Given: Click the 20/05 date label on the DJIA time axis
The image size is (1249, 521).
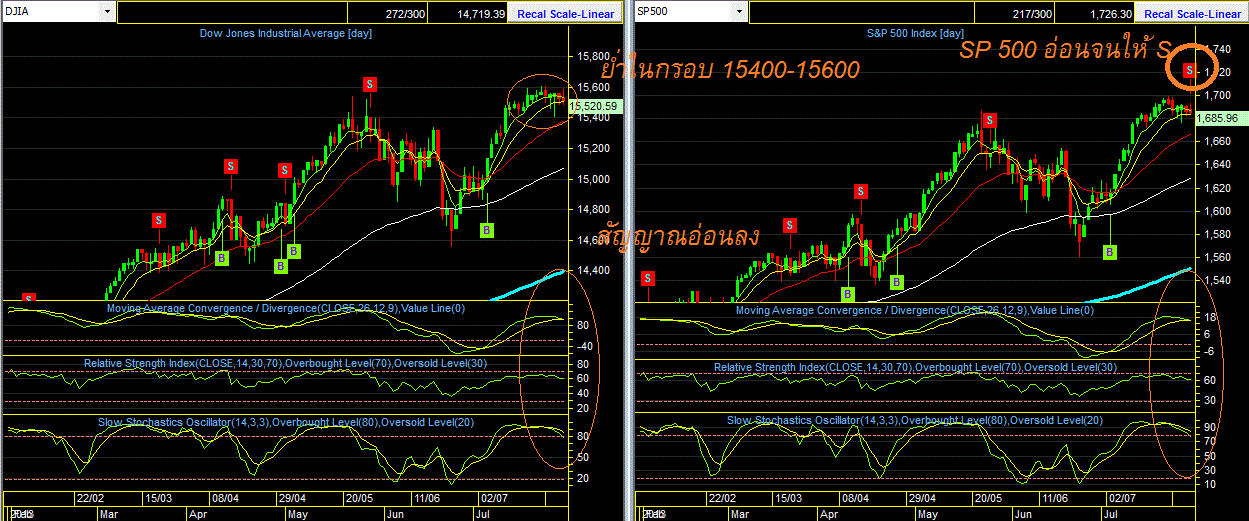Looking at the screenshot, I should [358, 496].
